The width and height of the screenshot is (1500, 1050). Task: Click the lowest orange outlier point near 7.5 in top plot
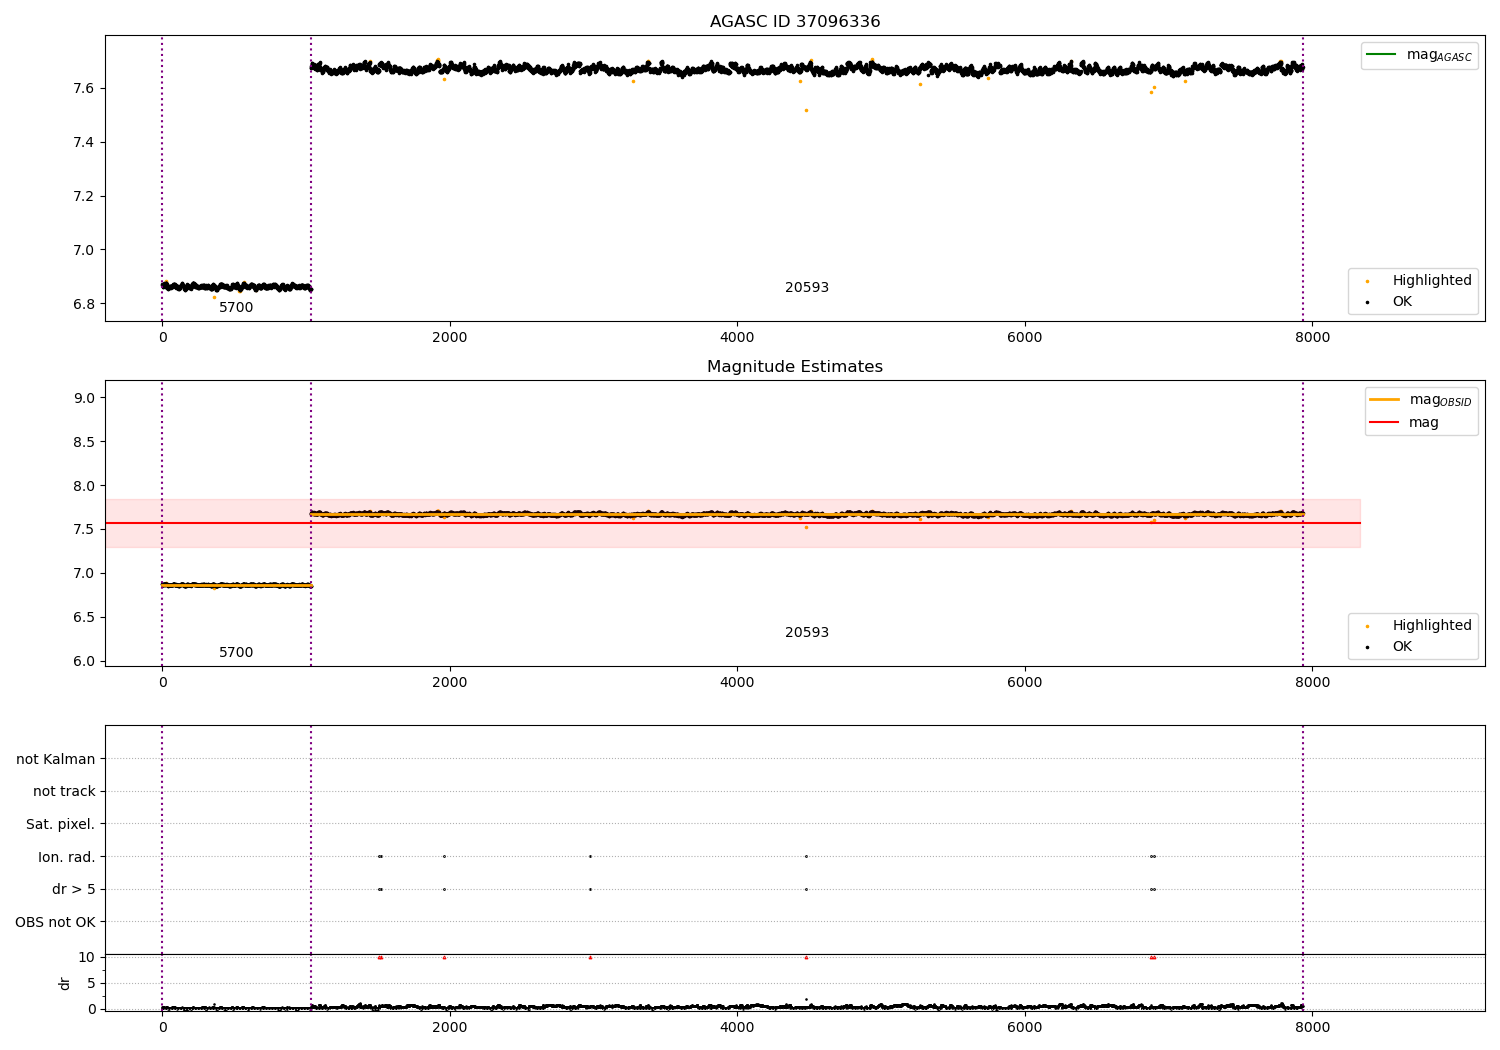click(x=806, y=110)
